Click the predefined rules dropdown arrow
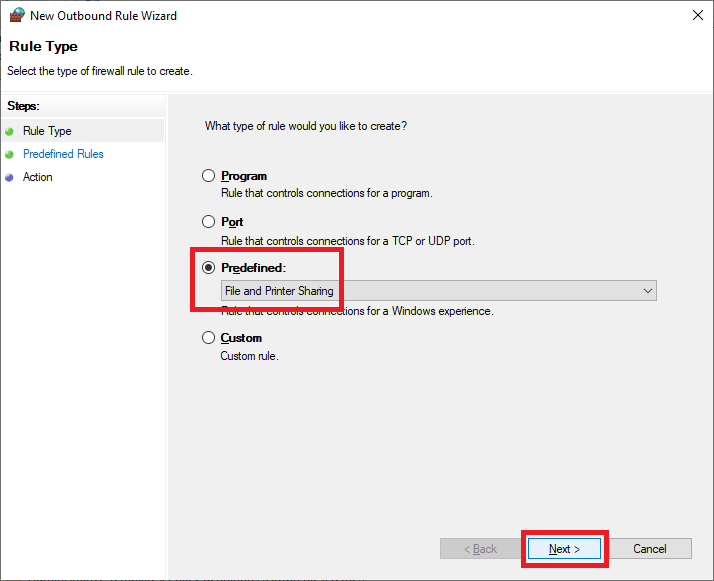This screenshot has width=714, height=581. tap(648, 291)
